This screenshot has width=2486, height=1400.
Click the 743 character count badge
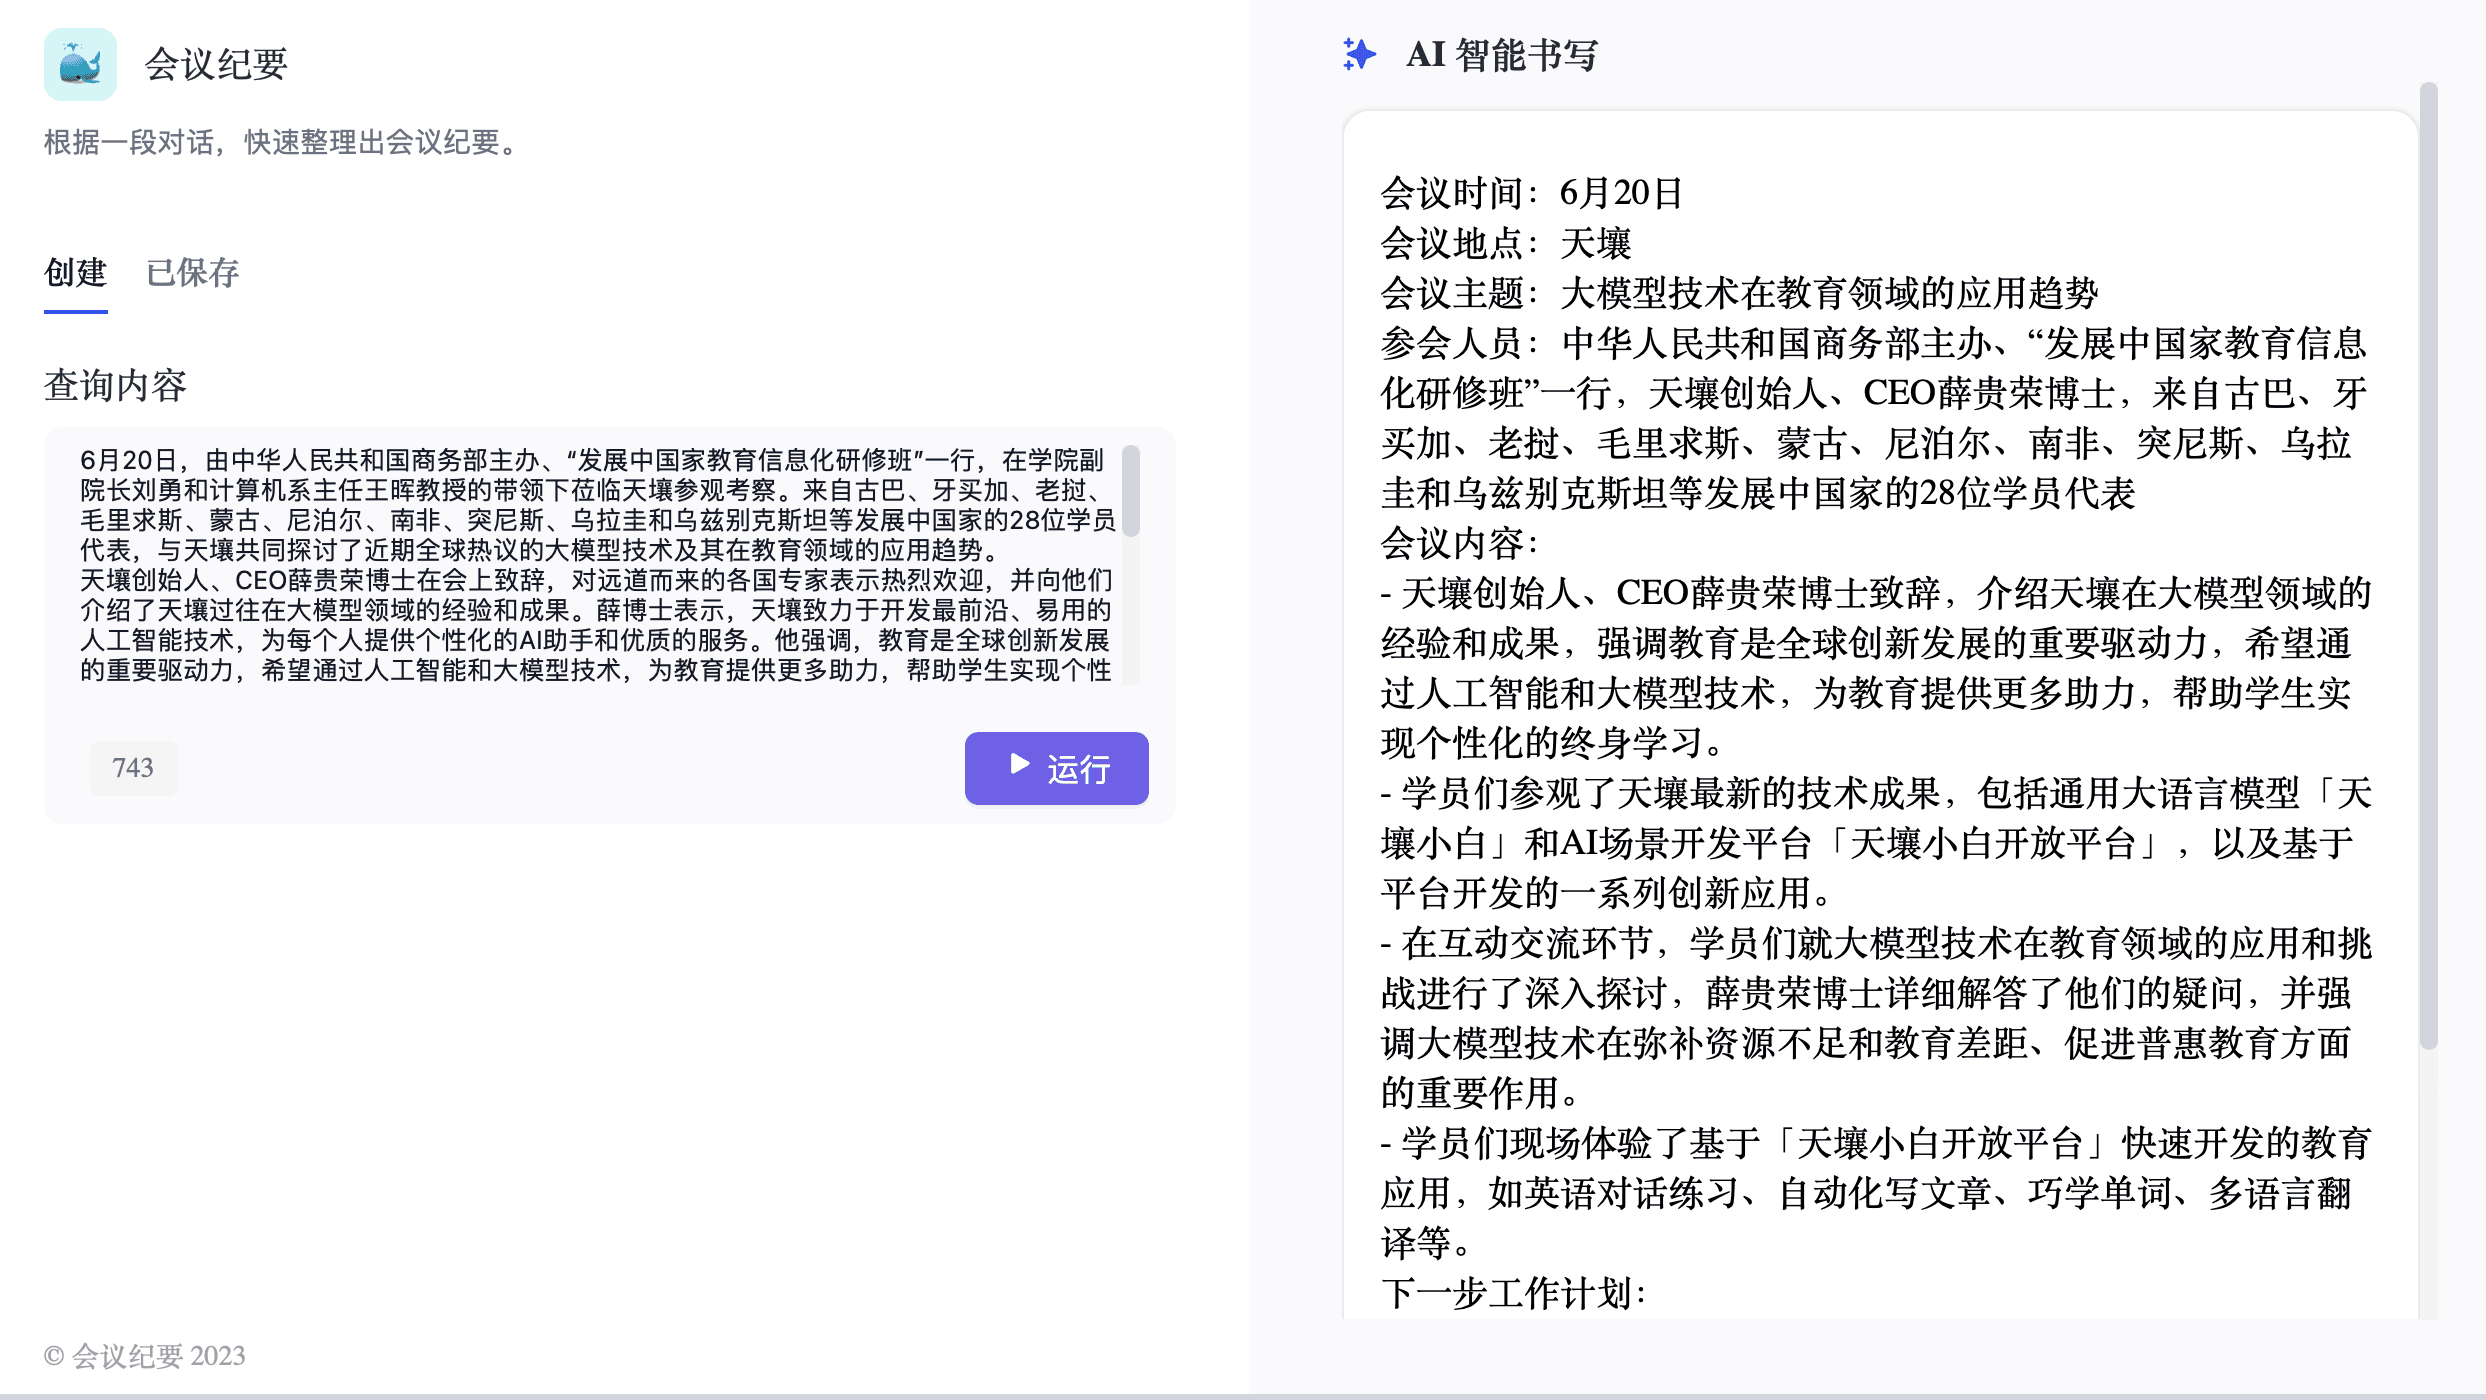[x=133, y=768]
